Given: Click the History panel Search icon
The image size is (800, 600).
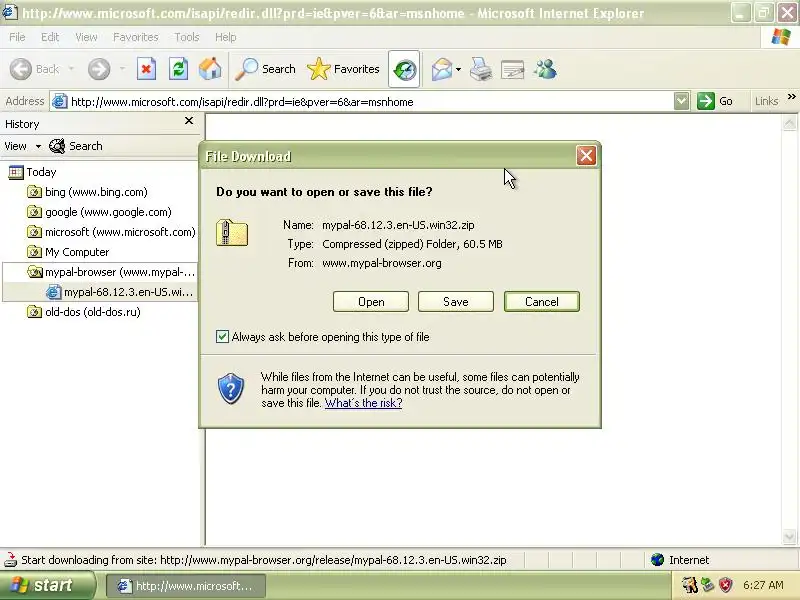Looking at the screenshot, I should (57, 146).
